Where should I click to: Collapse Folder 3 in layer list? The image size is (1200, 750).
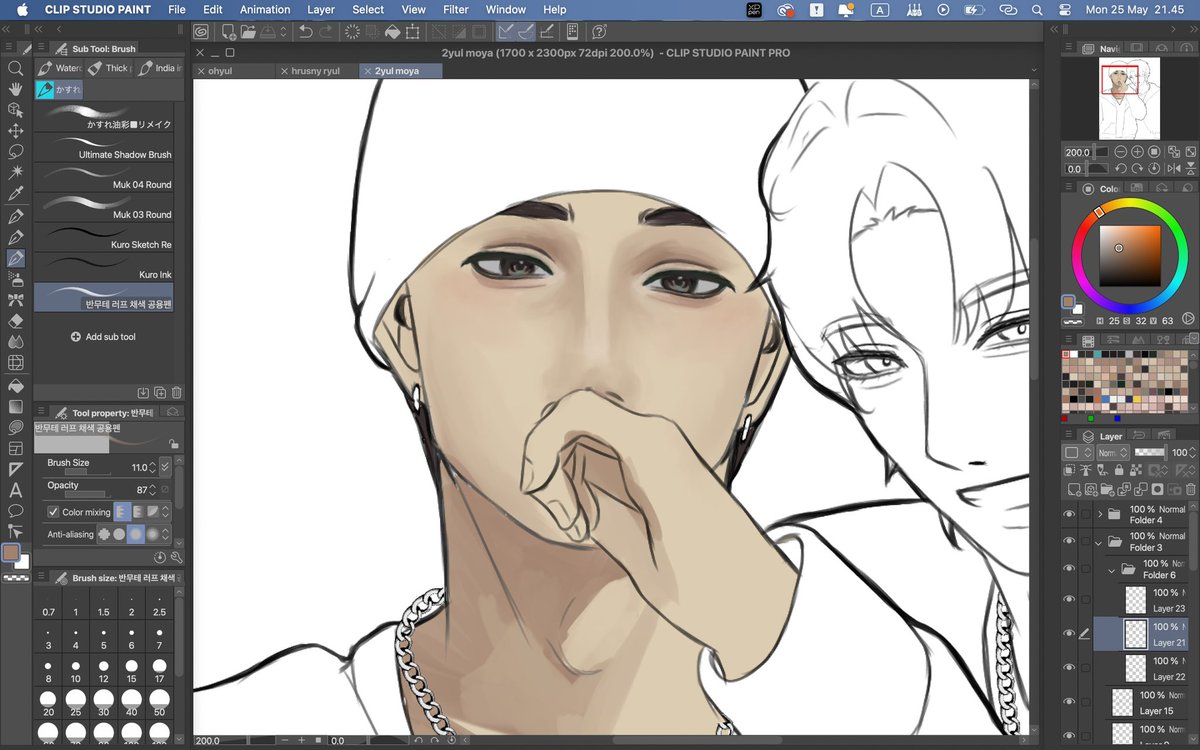(x=1100, y=542)
